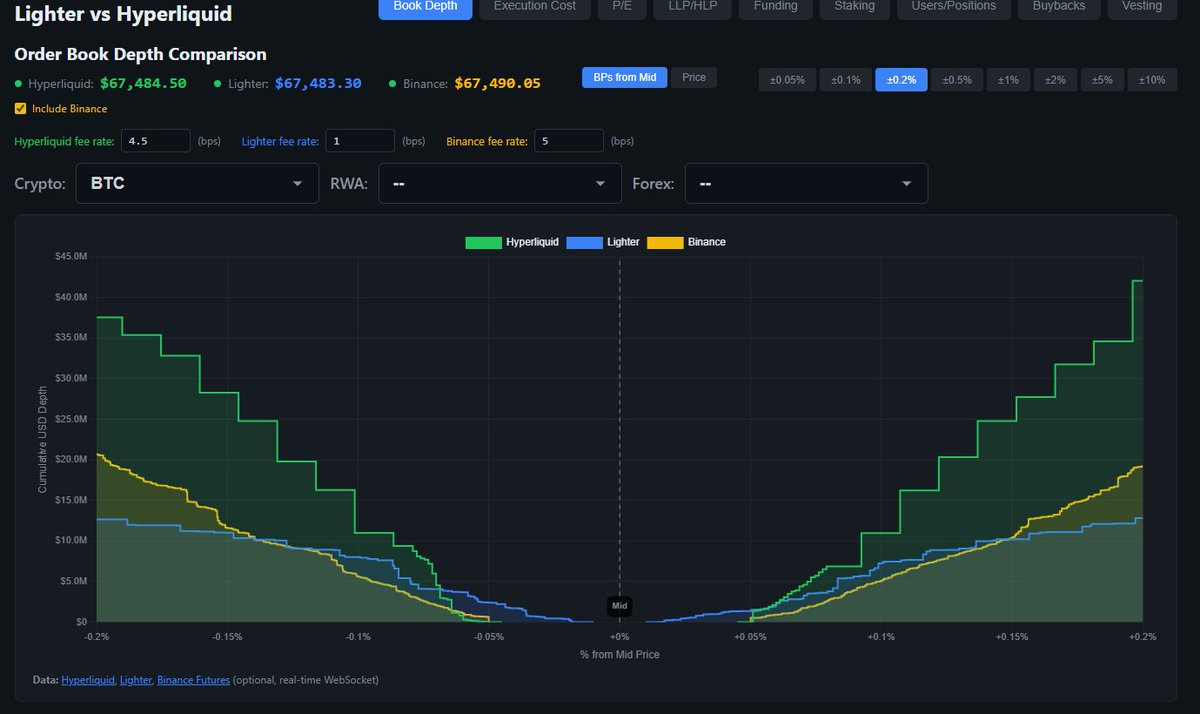Edit the Binance fee rate field
This screenshot has width=1200, height=714.
[569, 141]
